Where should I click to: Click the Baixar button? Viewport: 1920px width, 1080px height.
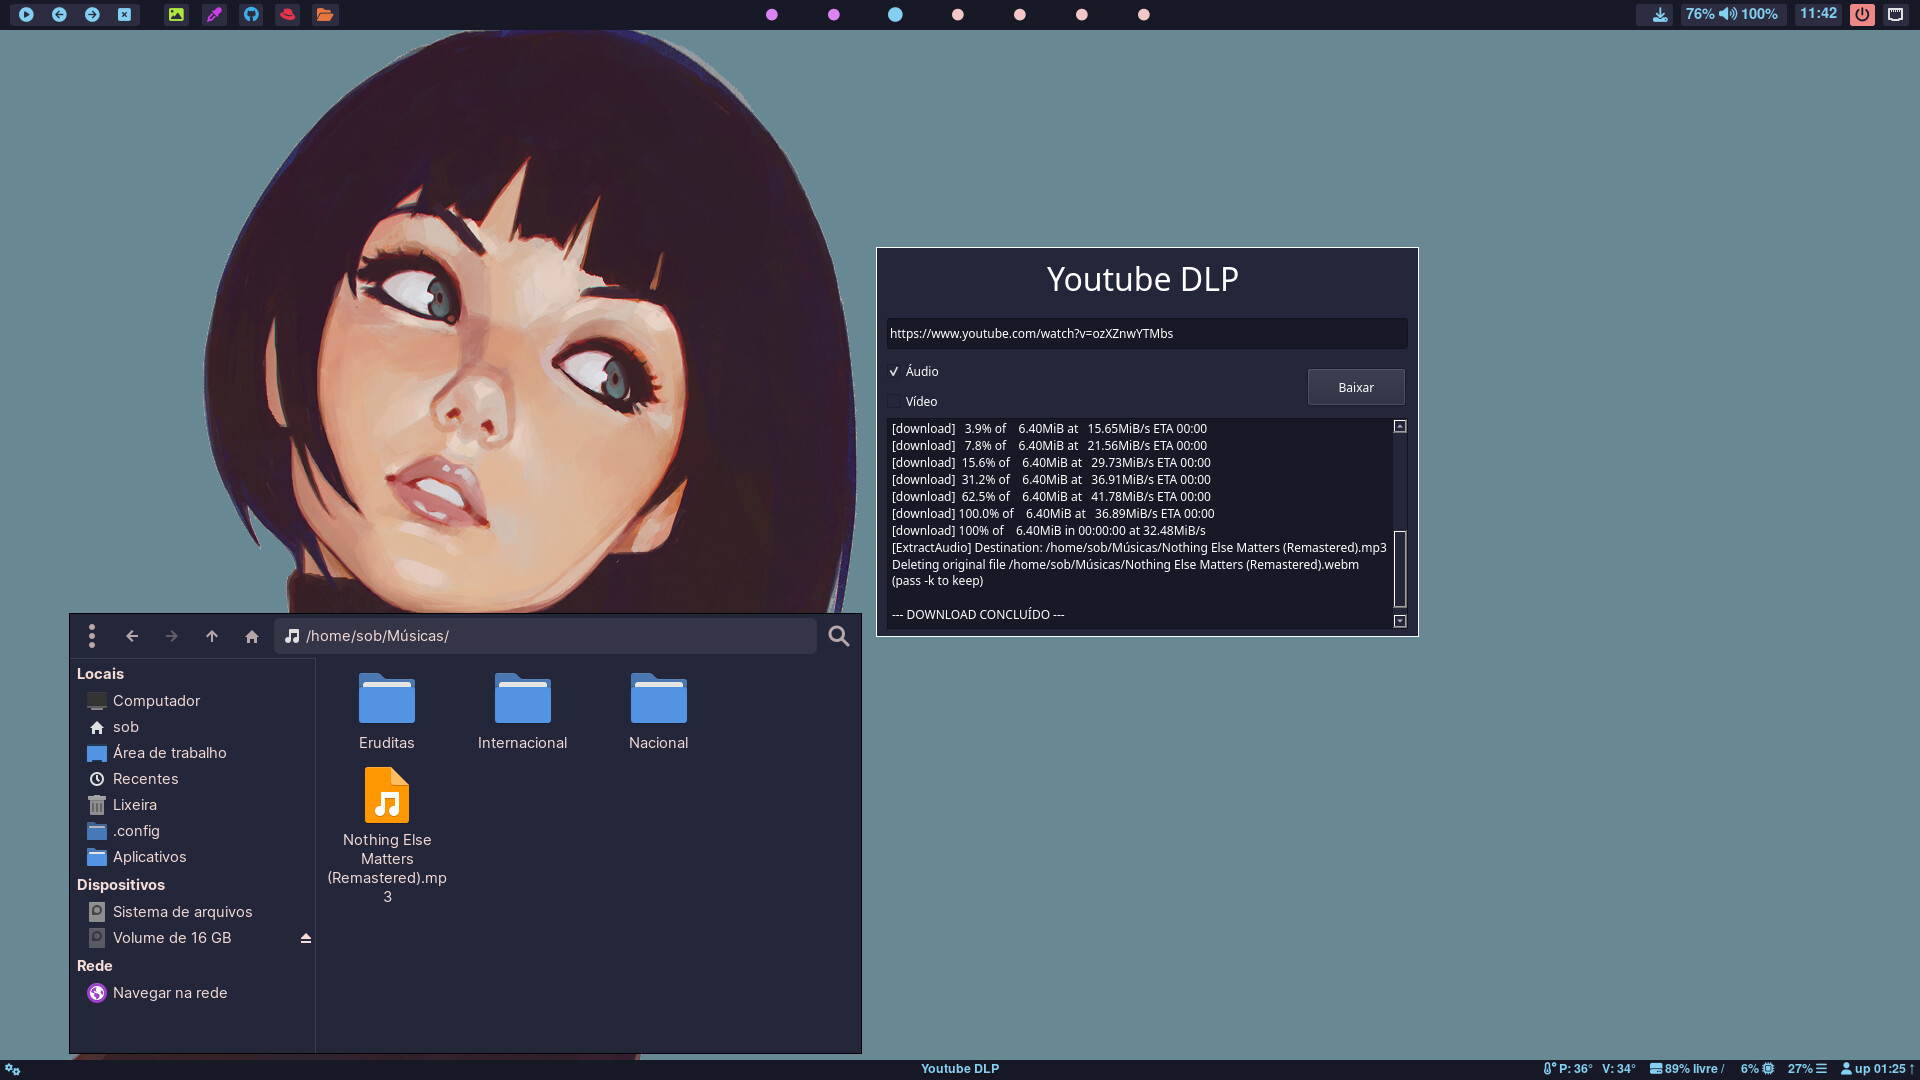pos(1355,387)
